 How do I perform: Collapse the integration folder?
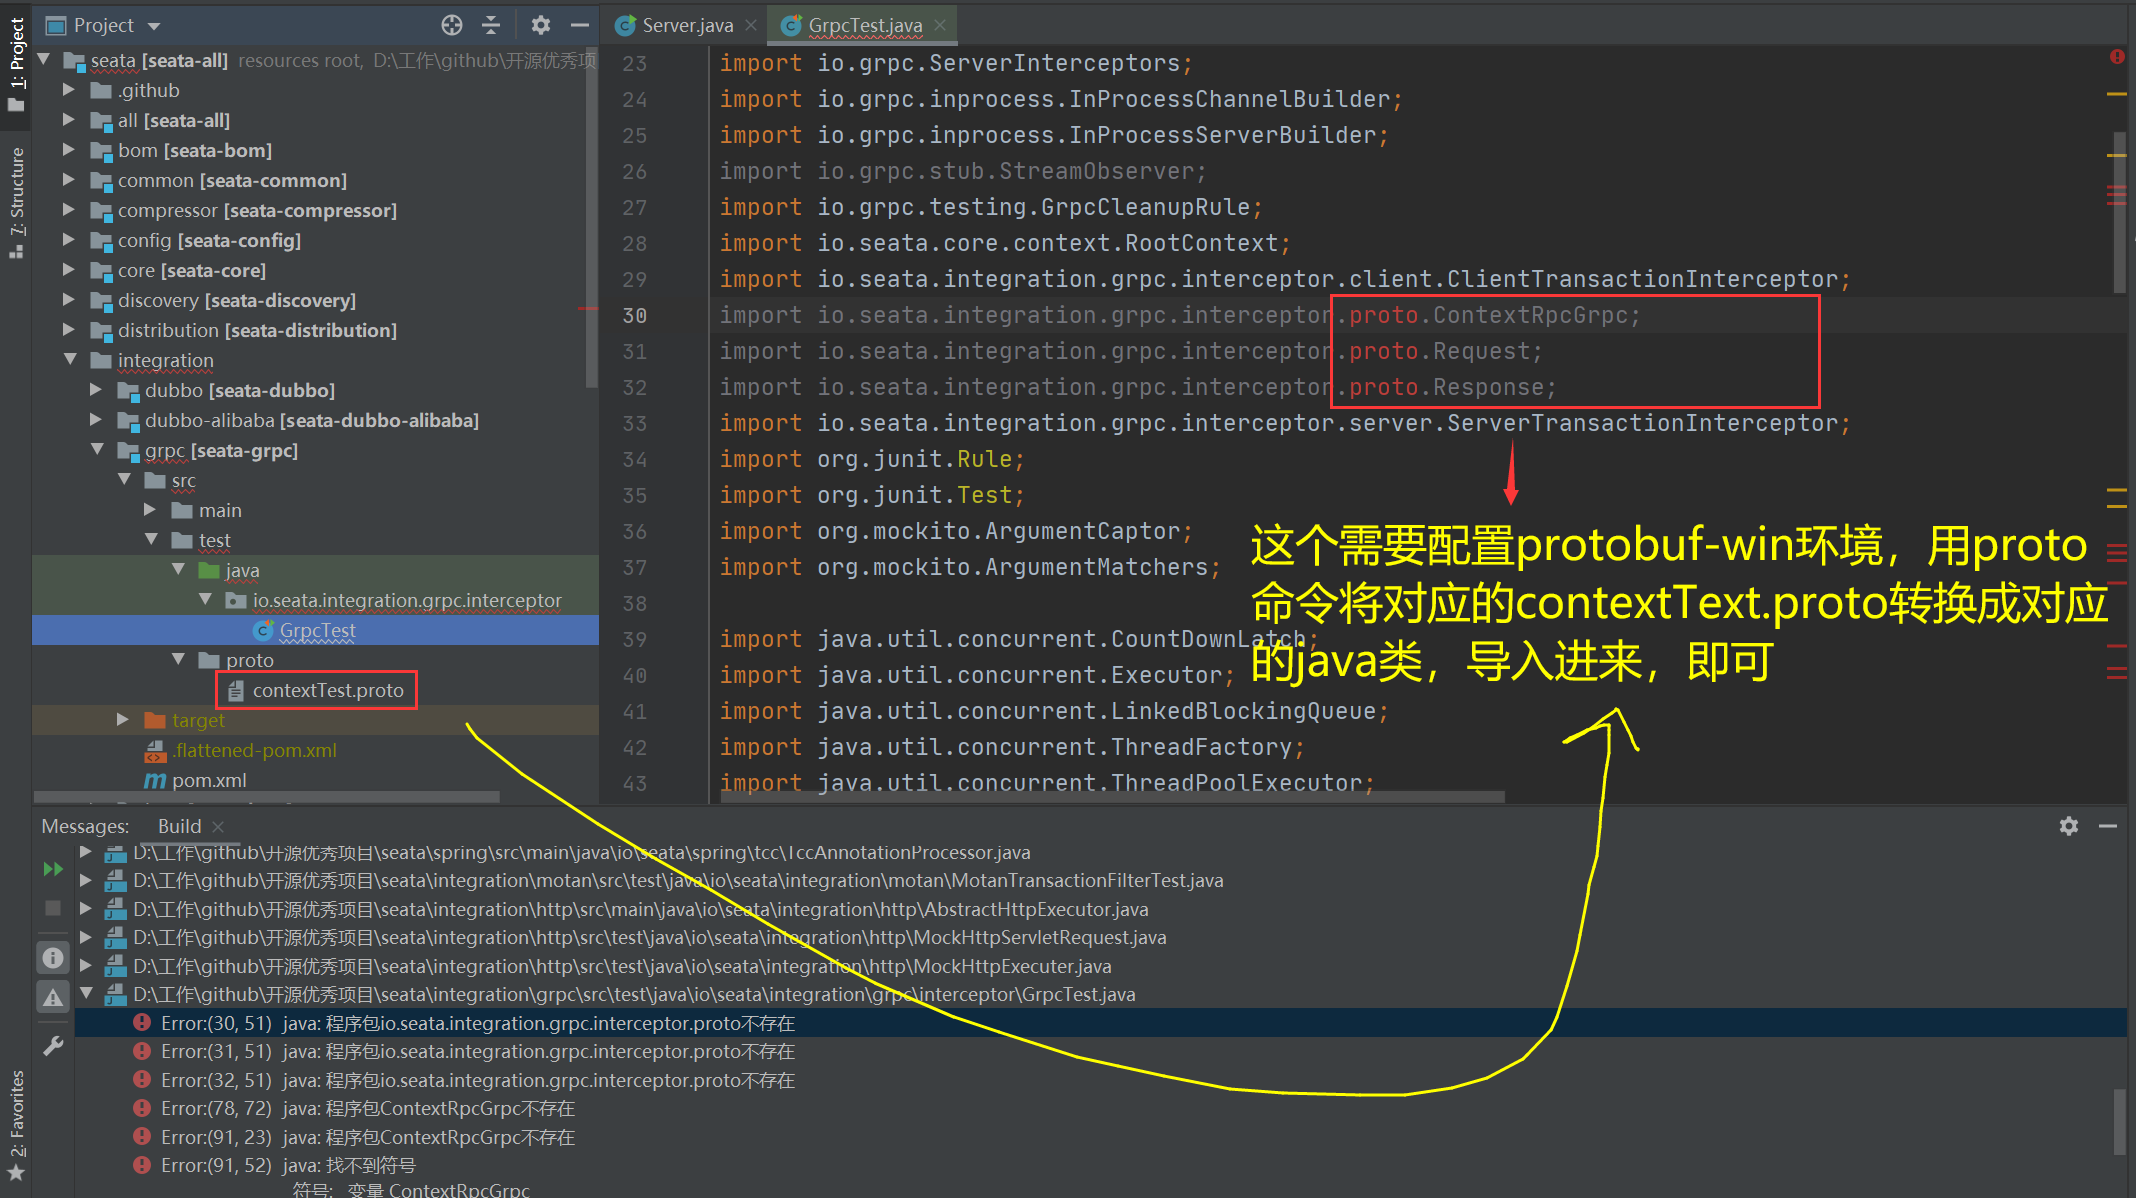[70, 359]
